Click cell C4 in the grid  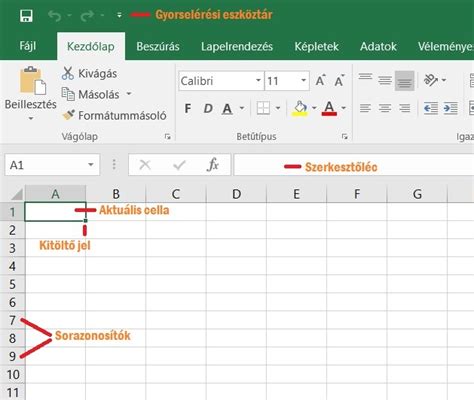[176, 266]
